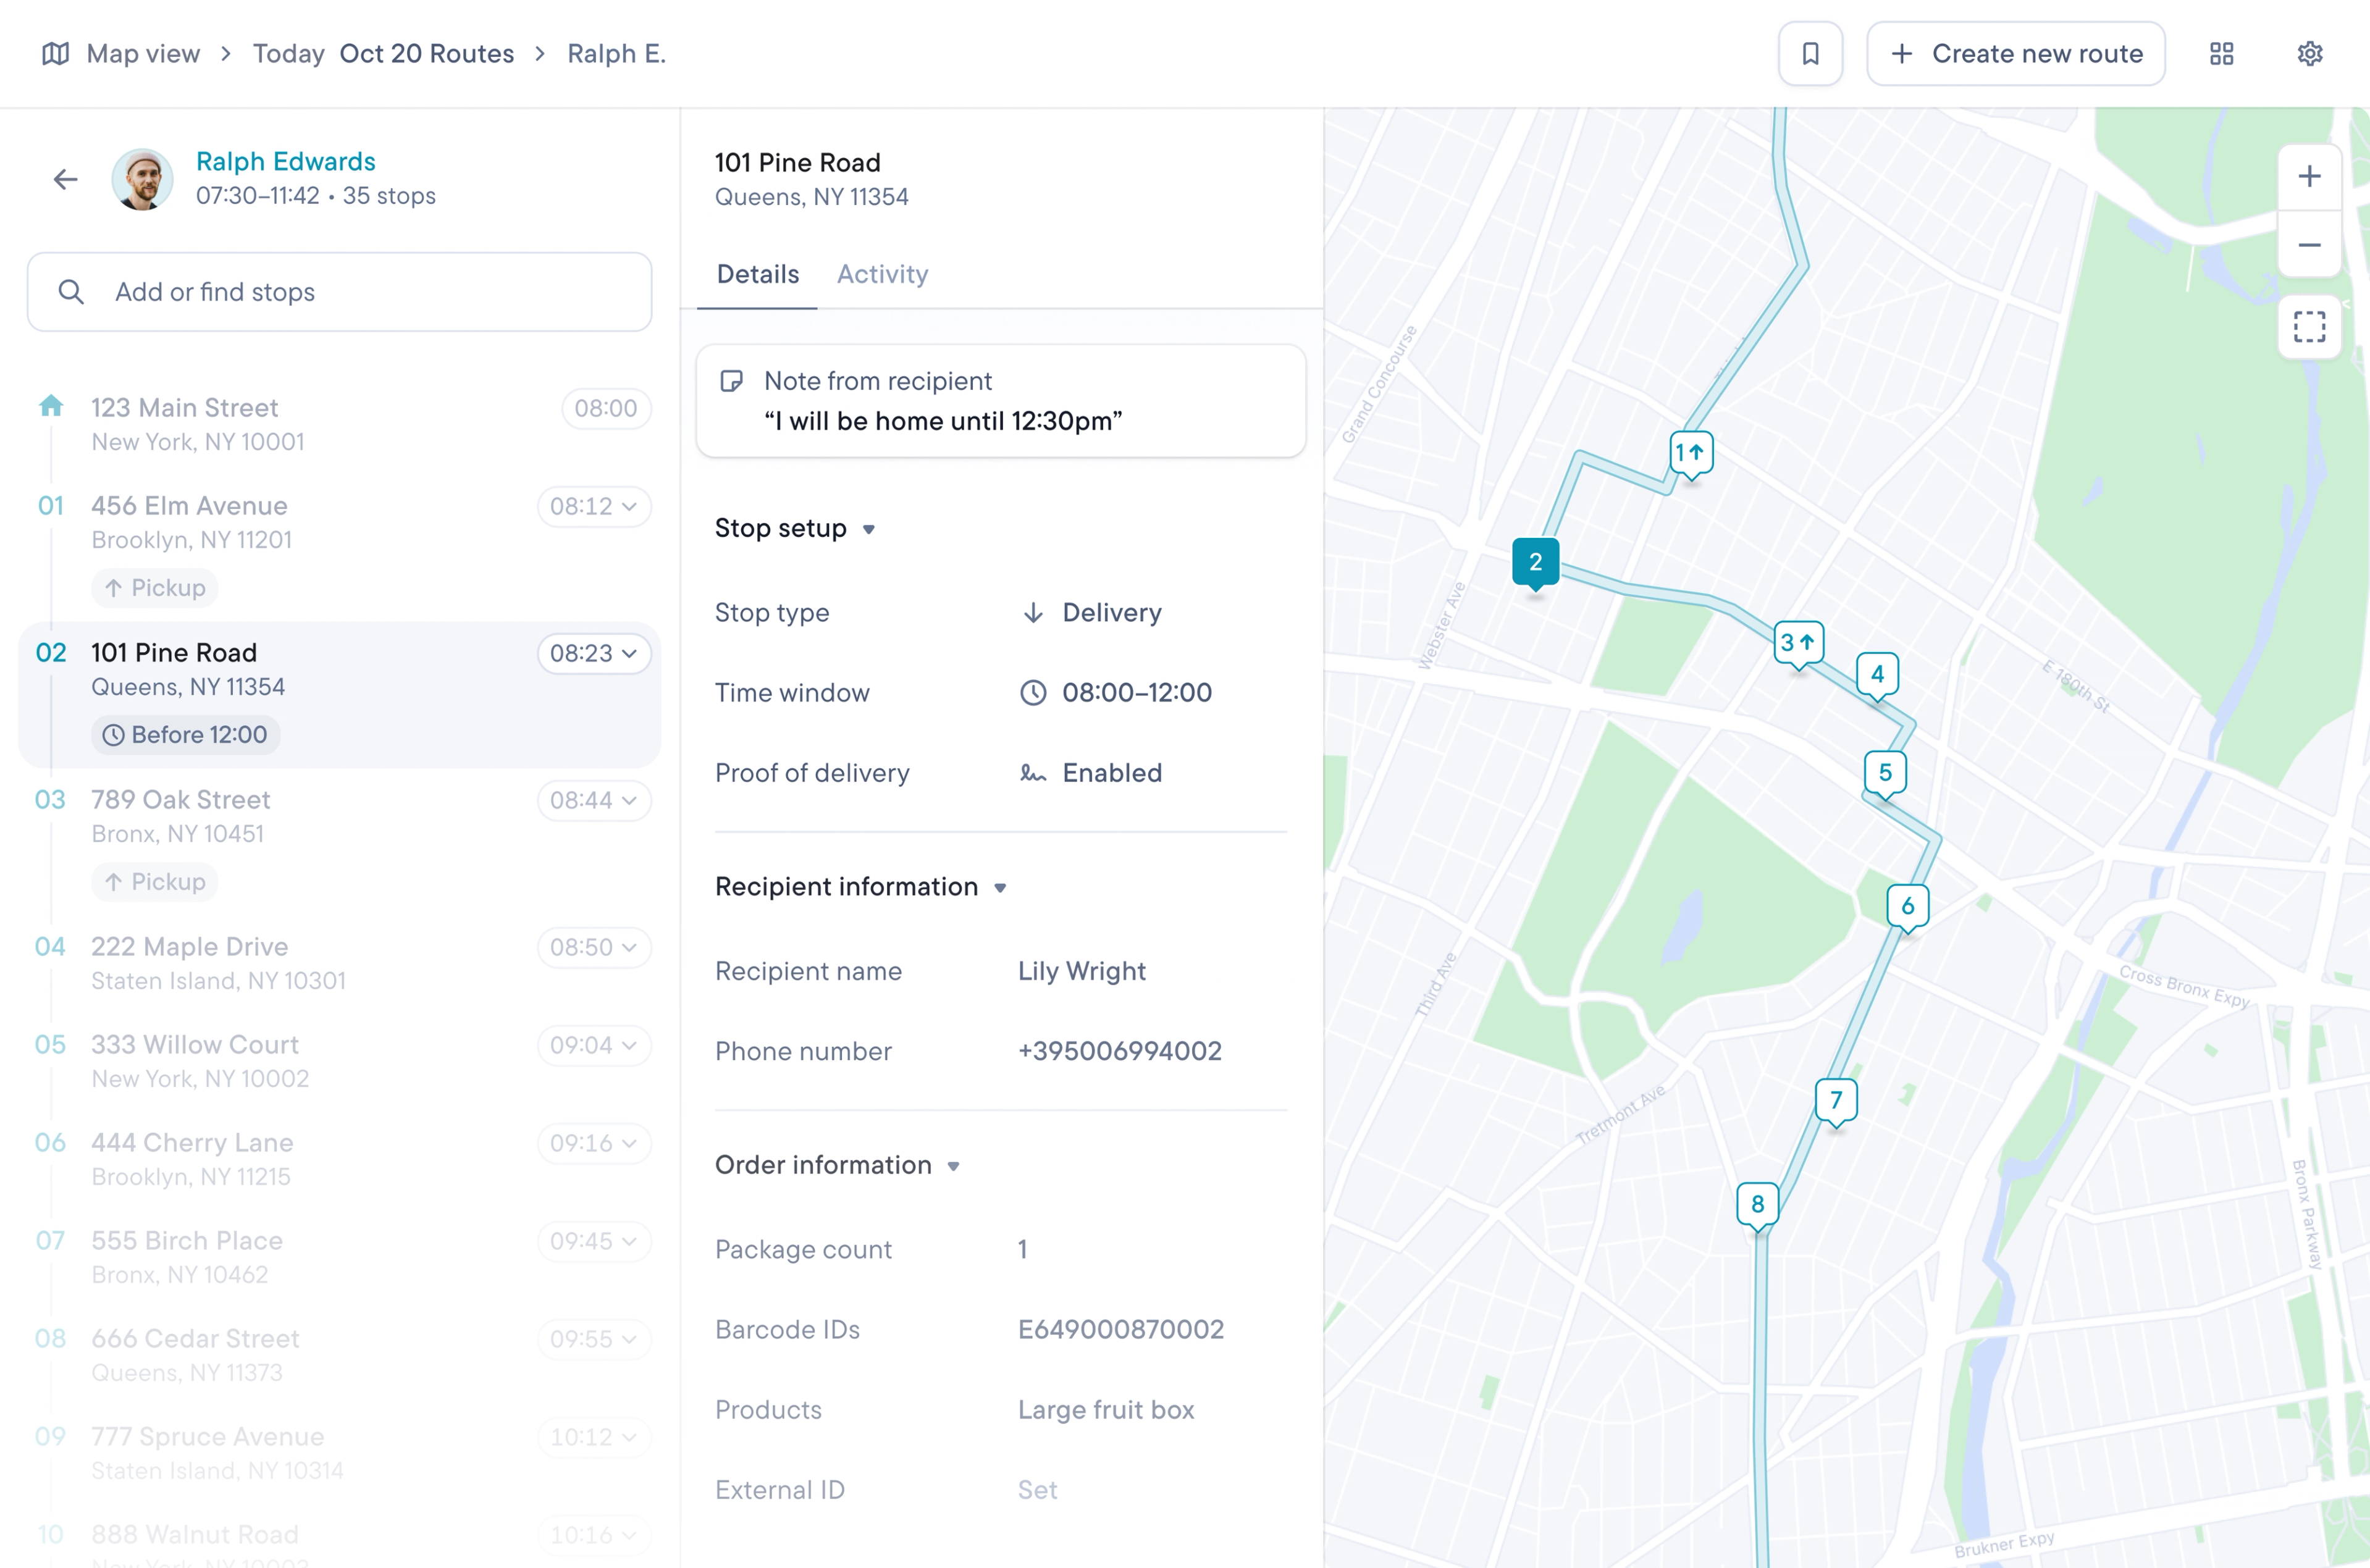Click the map icon in breadcrumb
The image size is (2370, 1568).
click(55, 54)
